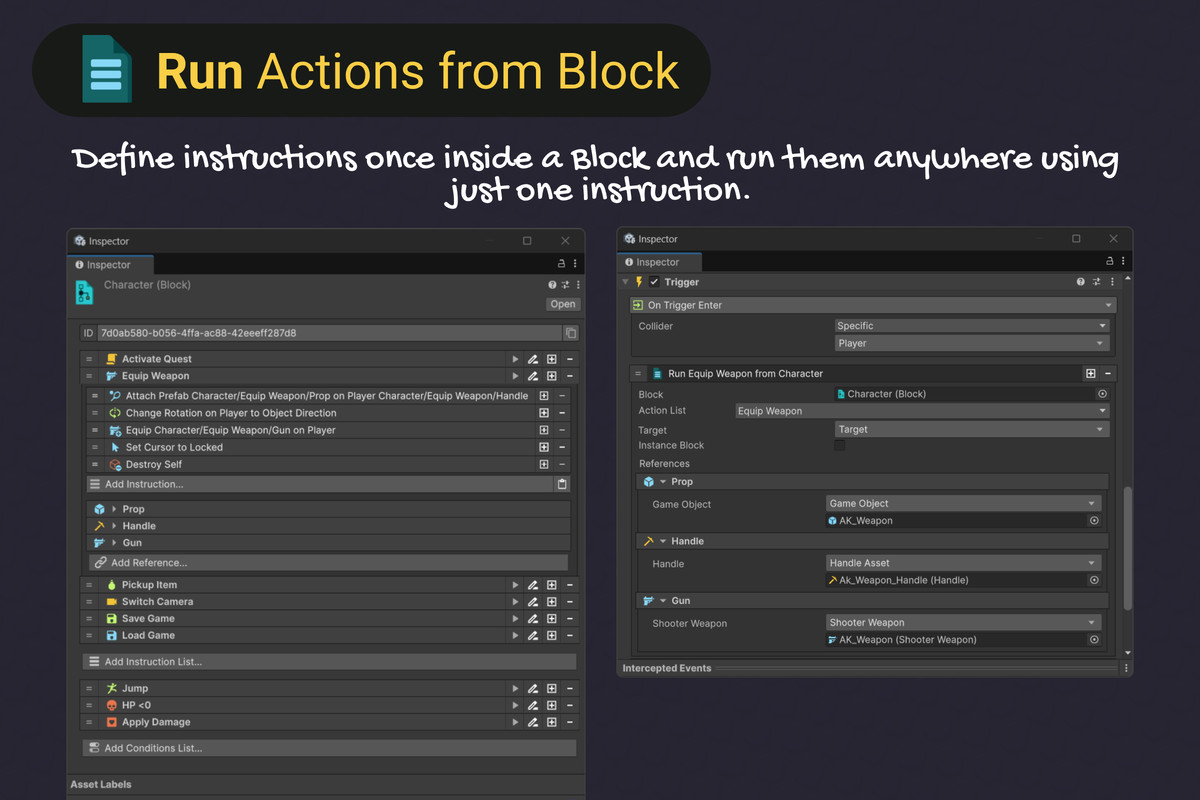The image size is (1200, 800).
Task: Switch to the Inspector tab on the left panel
Action: (x=110, y=264)
